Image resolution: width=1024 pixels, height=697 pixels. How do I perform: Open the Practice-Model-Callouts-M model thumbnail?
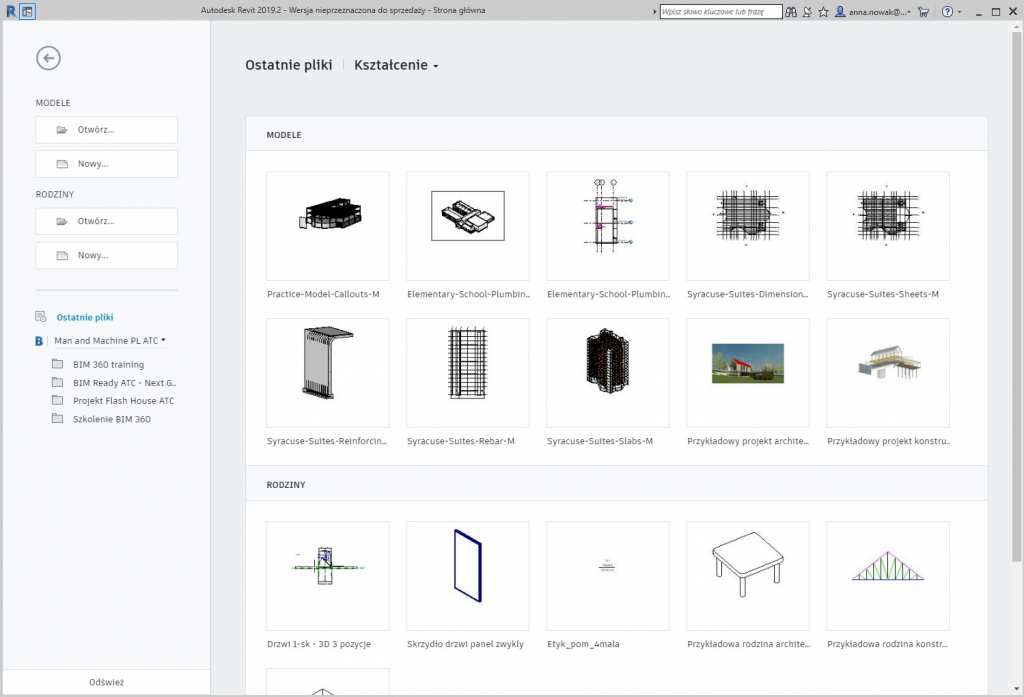pyautogui.click(x=327, y=226)
